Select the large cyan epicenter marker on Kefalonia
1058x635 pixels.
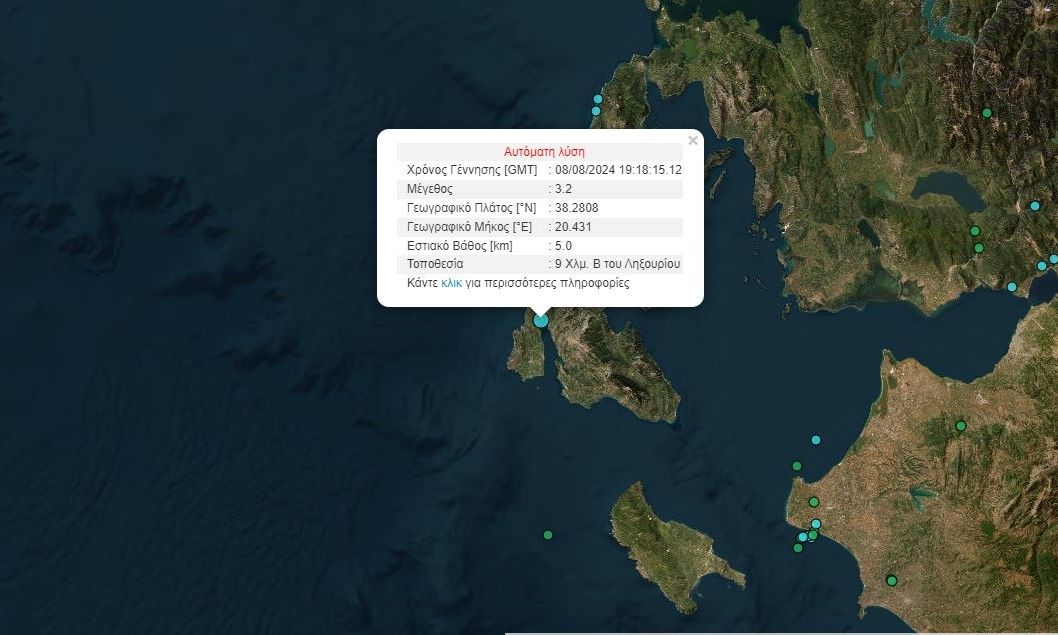tap(541, 320)
